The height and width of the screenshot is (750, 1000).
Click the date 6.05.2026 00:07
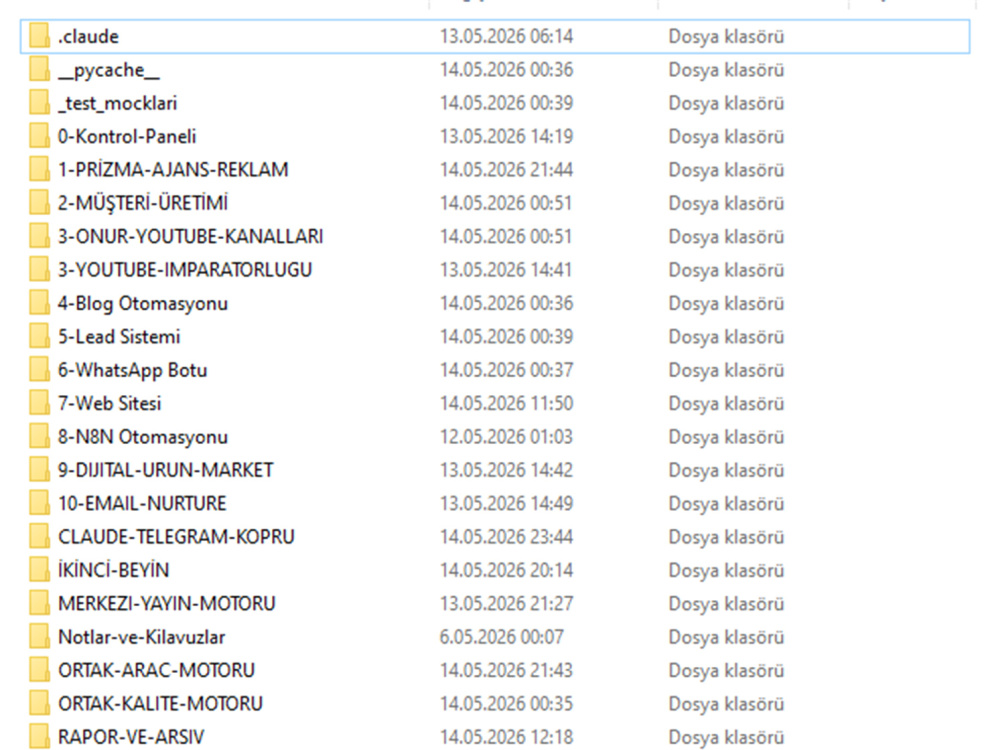[x=501, y=637]
